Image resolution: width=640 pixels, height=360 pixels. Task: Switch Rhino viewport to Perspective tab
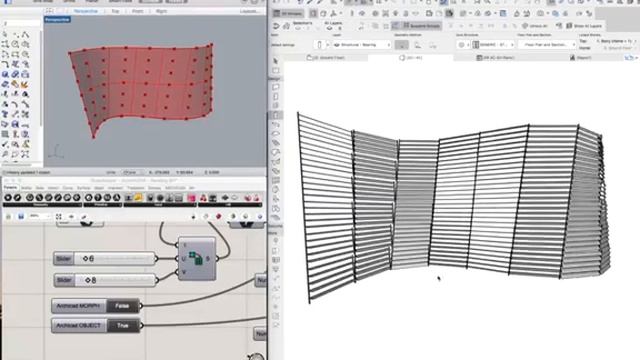(86, 11)
